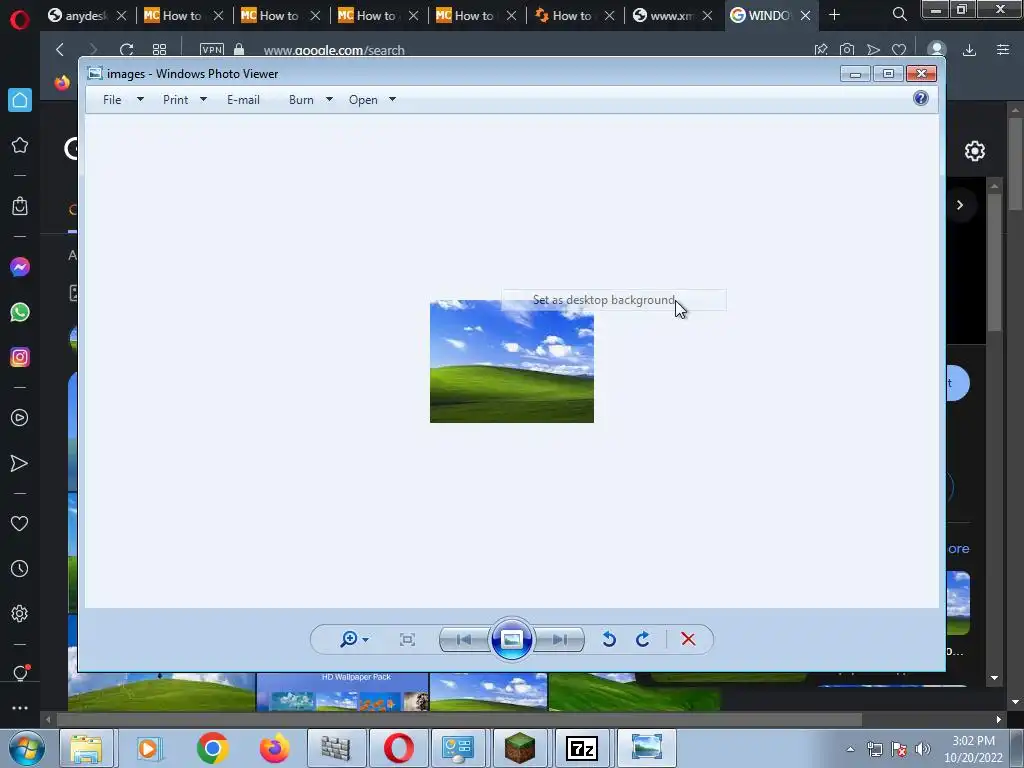The image size is (1024, 768).
Task: Click the page's vertical scrollbar thumb
Action: click(1016, 163)
